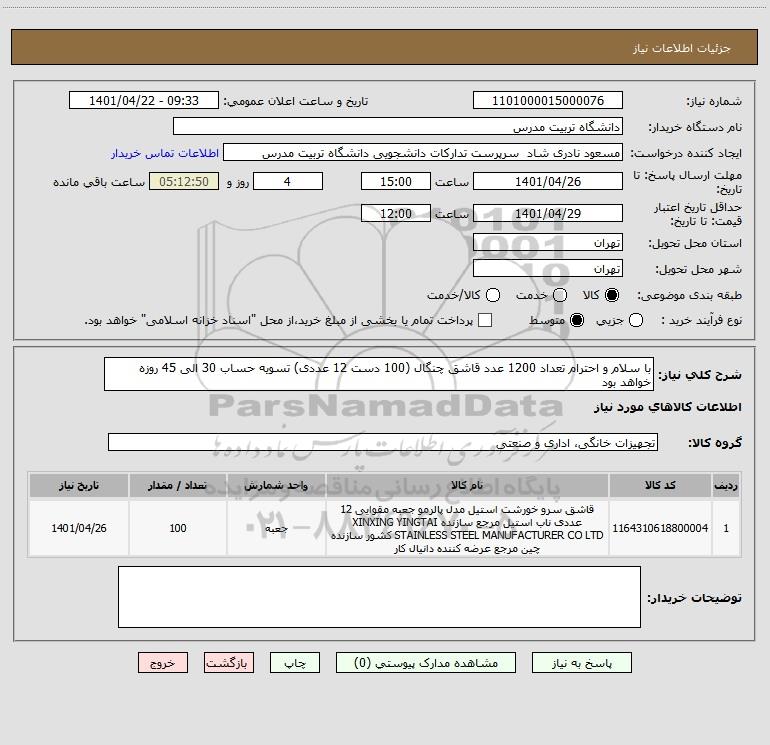Click the اطلاعات کالاهای مورد نیاز section heading
The height and width of the screenshot is (745, 770).
click(667, 407)
